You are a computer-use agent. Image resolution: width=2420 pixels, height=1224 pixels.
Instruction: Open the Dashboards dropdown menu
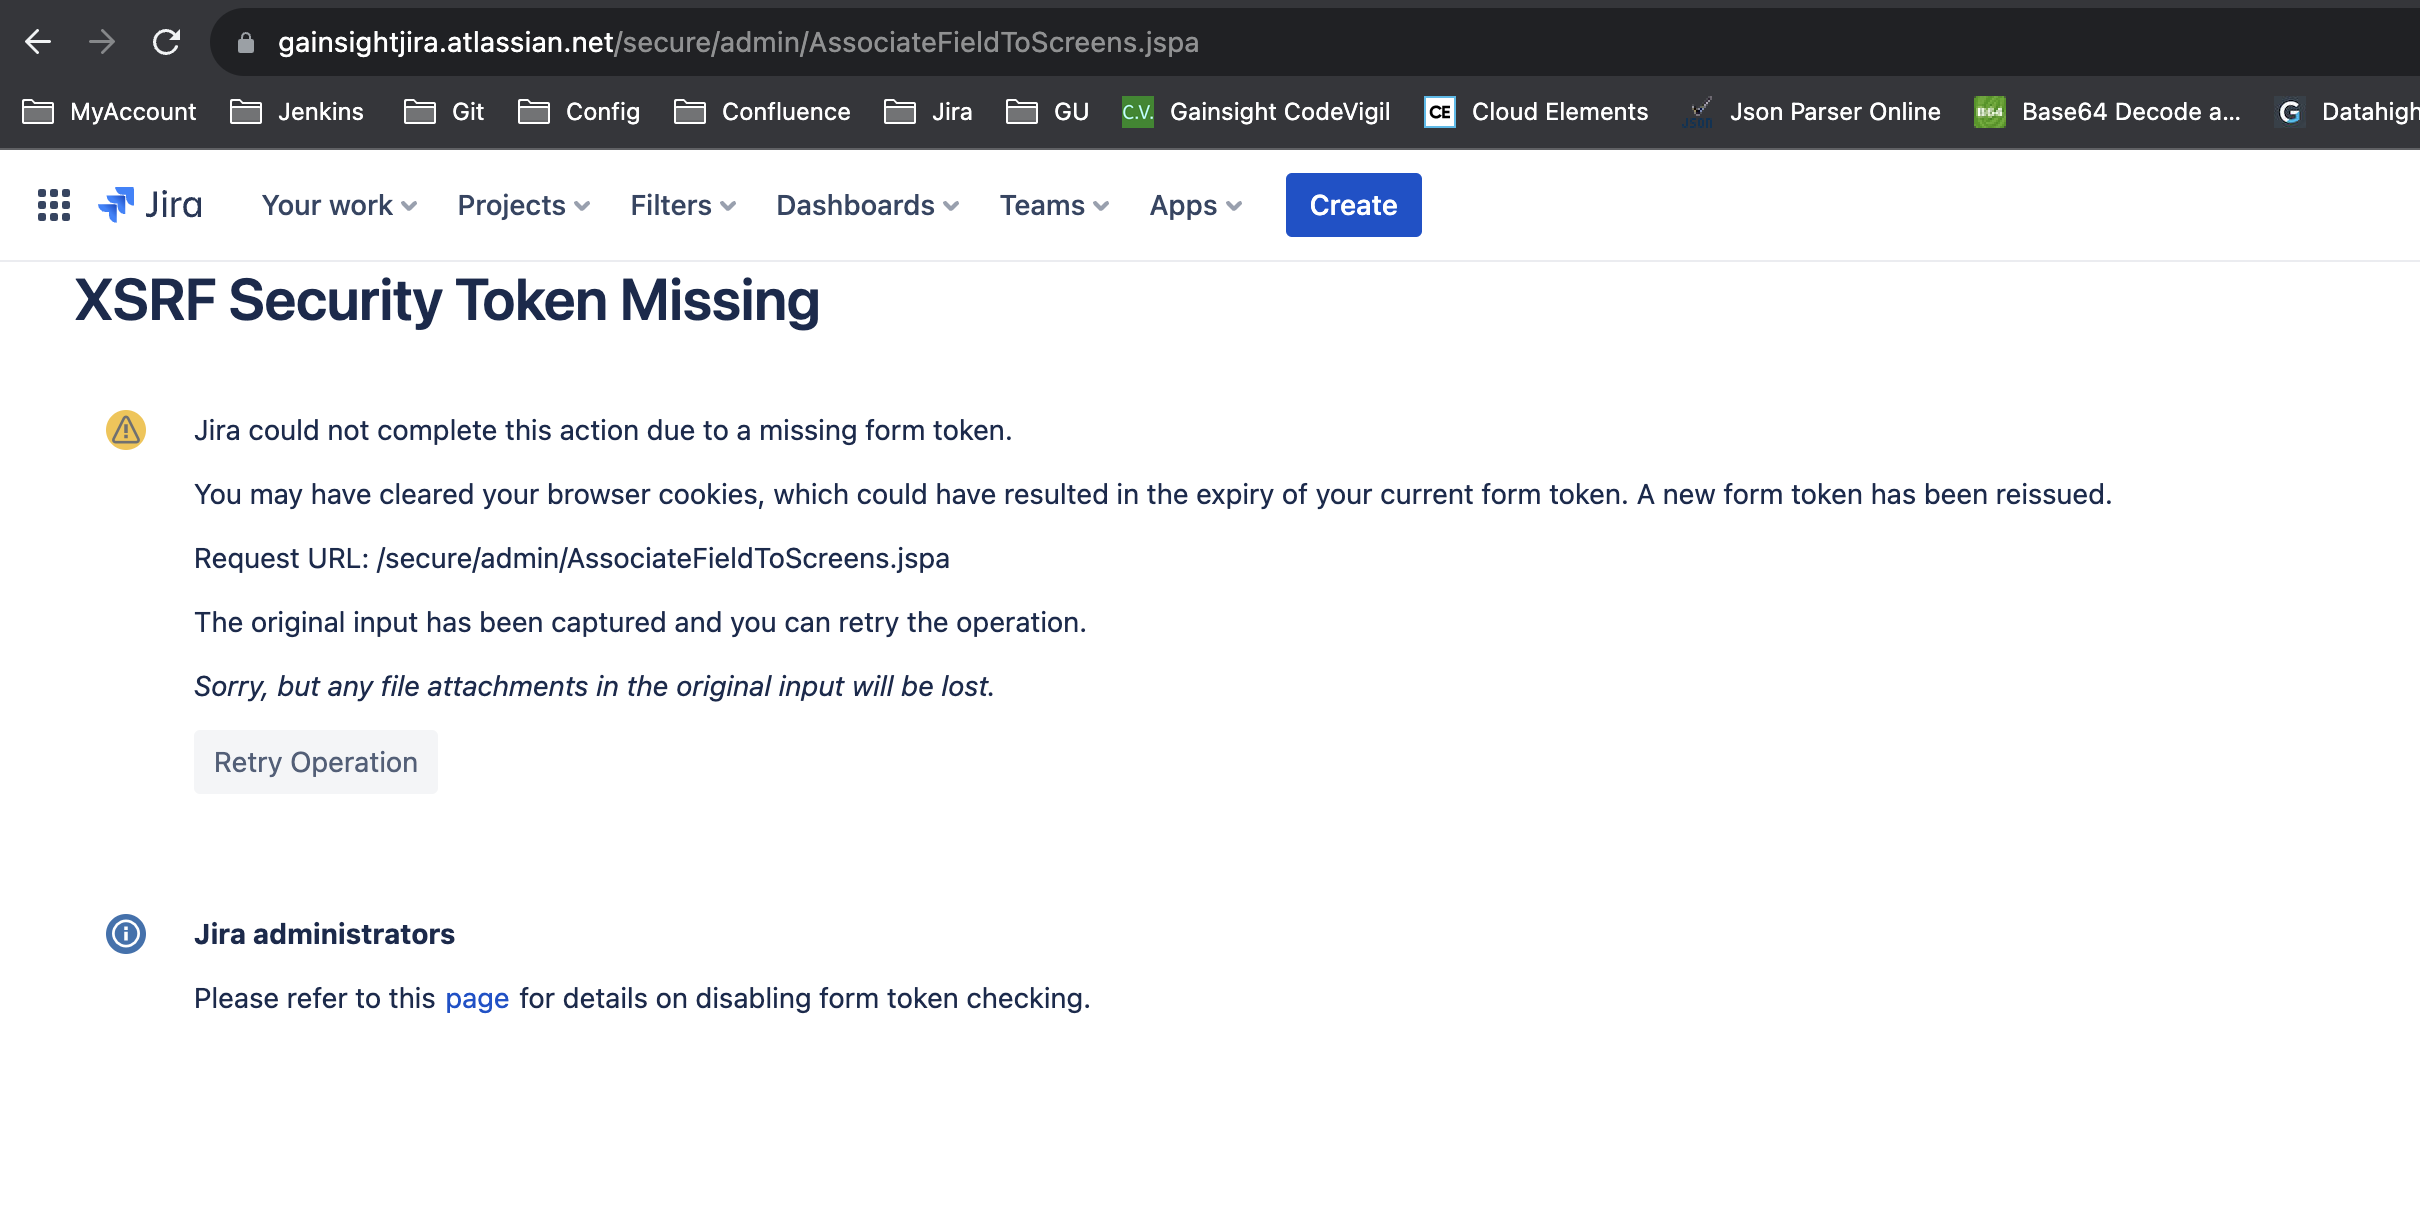pos(867,205)
